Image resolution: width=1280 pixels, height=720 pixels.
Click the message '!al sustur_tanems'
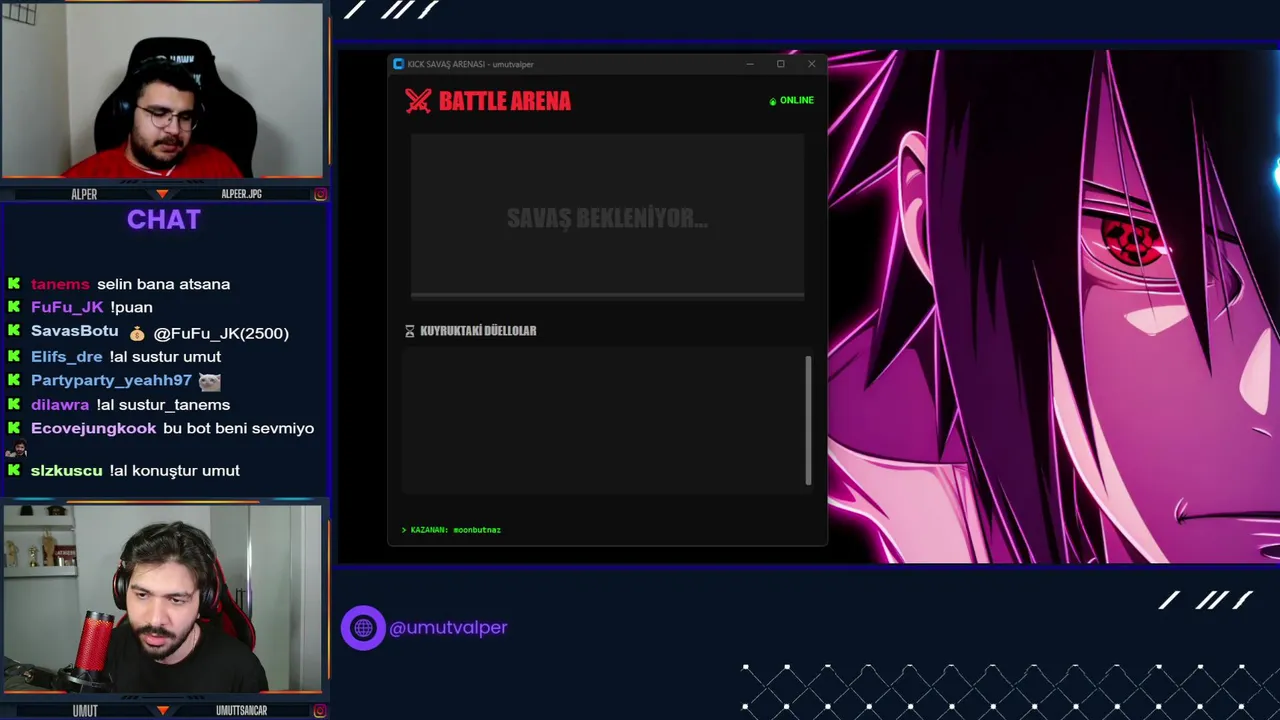(x=163, y=404)
